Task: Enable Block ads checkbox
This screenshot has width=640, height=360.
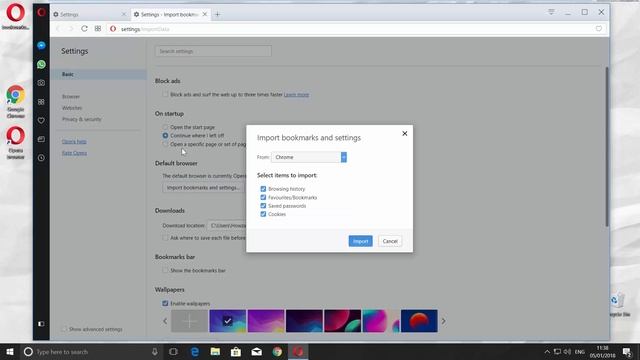Action: click(165, 94)
